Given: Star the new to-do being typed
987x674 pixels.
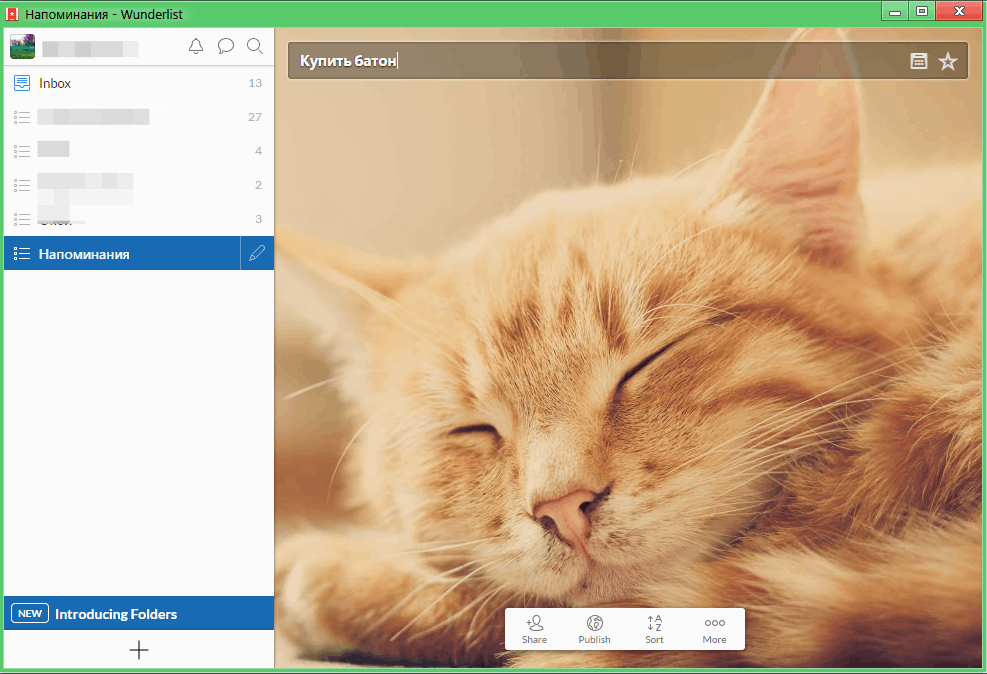Looking at the screenshot, I should point(948,61).
